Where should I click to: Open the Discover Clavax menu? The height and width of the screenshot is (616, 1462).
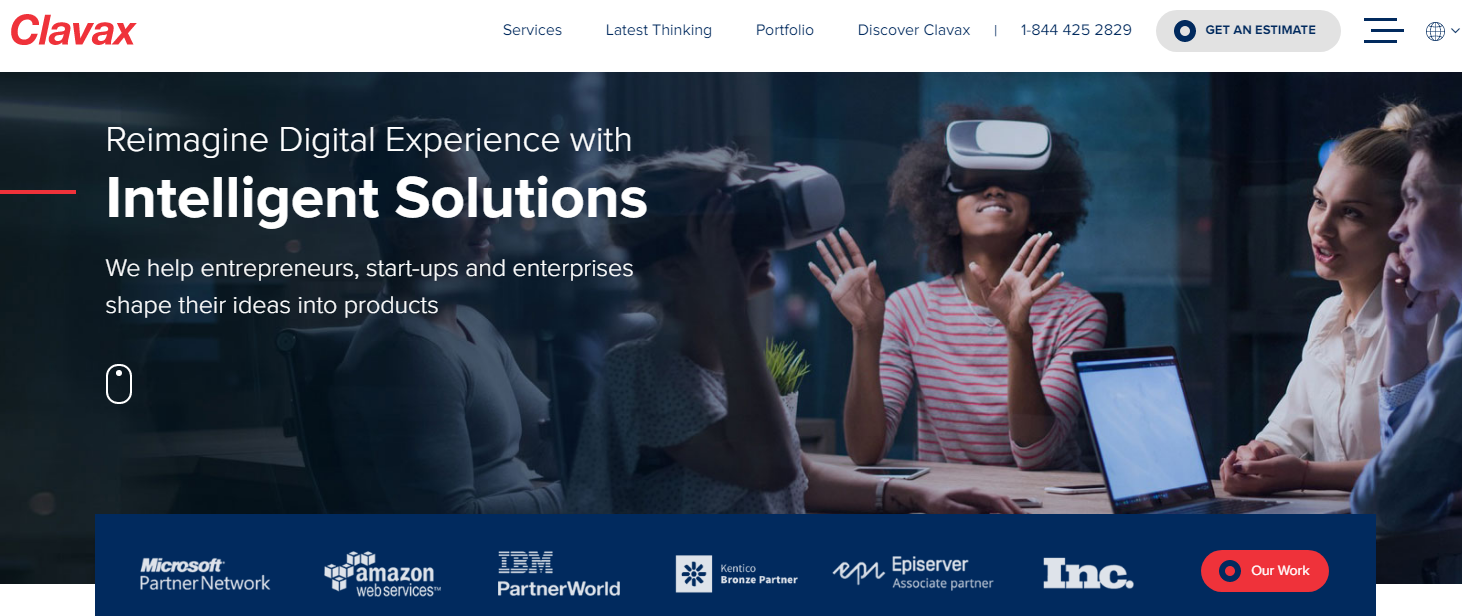(914, 30)
